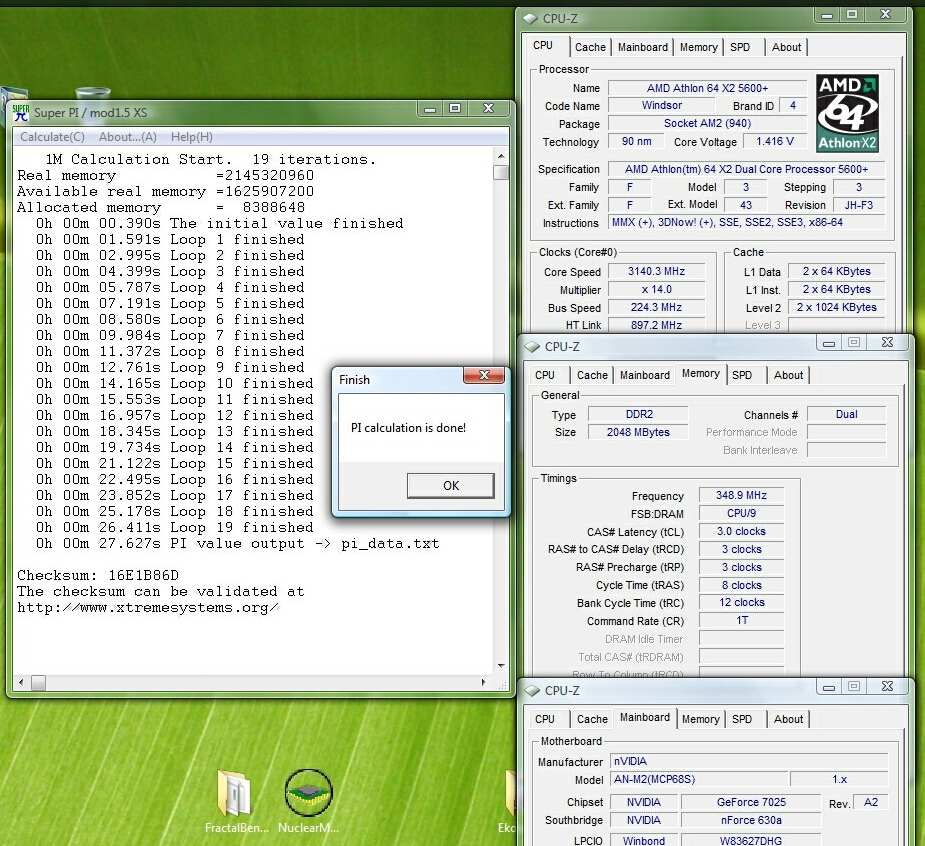Open the FractalBen... folder on desktop

coord(236,801)
